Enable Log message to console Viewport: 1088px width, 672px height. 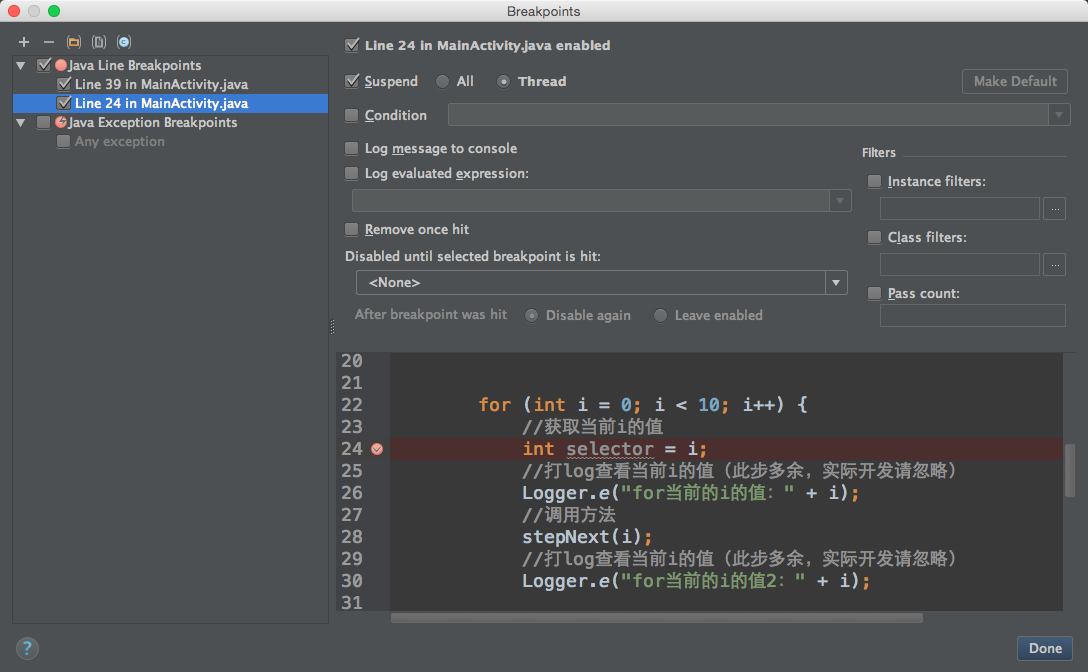pos(352,149)
